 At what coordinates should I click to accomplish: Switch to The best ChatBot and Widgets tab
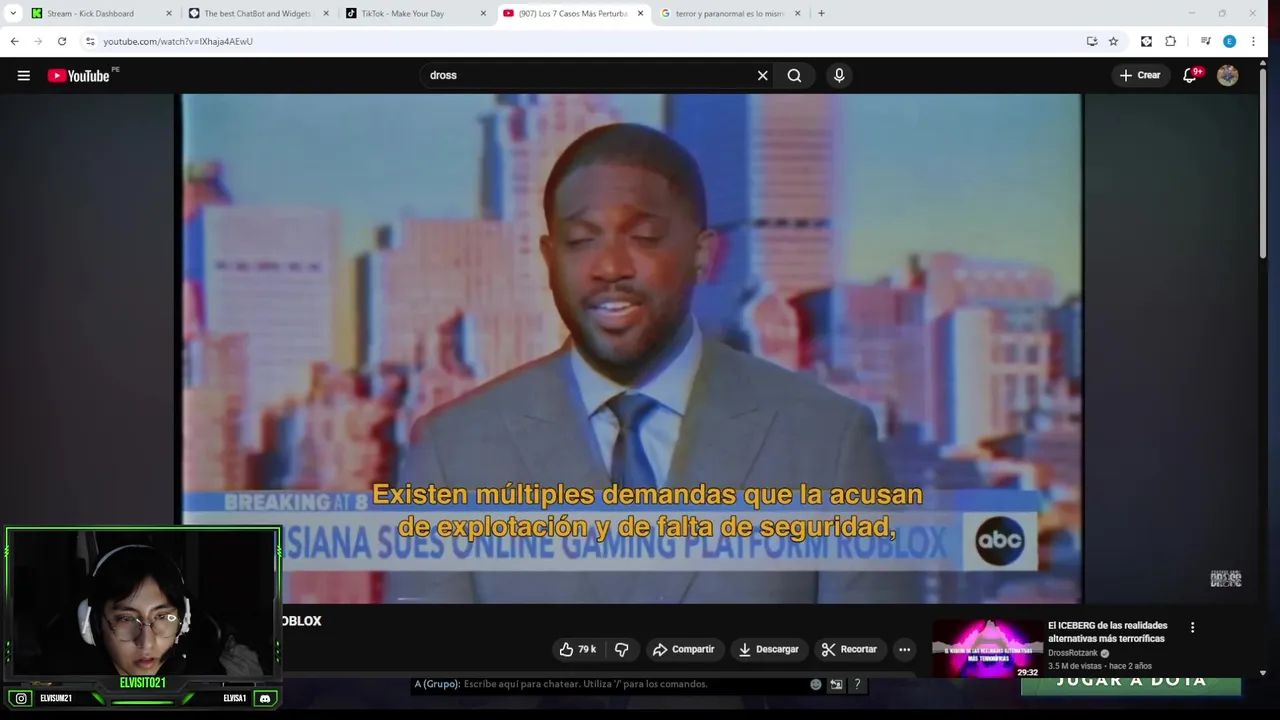(x=258, y=13)
